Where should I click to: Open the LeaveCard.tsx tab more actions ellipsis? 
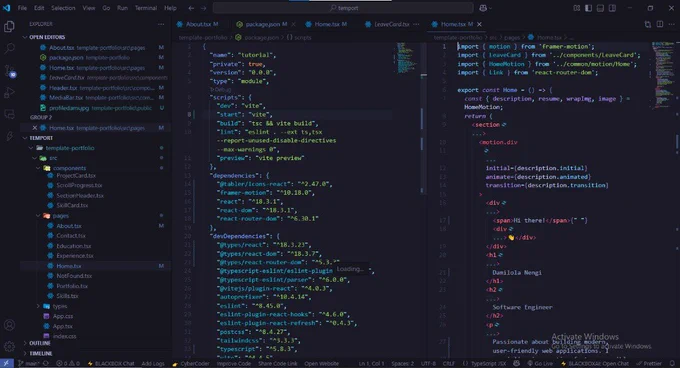point(416,24)
